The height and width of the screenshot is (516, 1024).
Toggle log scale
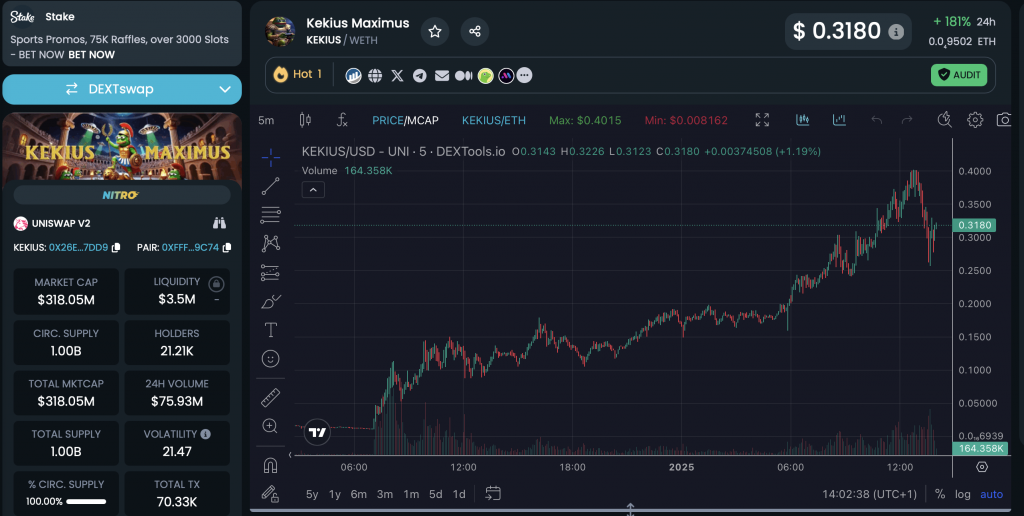coord(963,494)
